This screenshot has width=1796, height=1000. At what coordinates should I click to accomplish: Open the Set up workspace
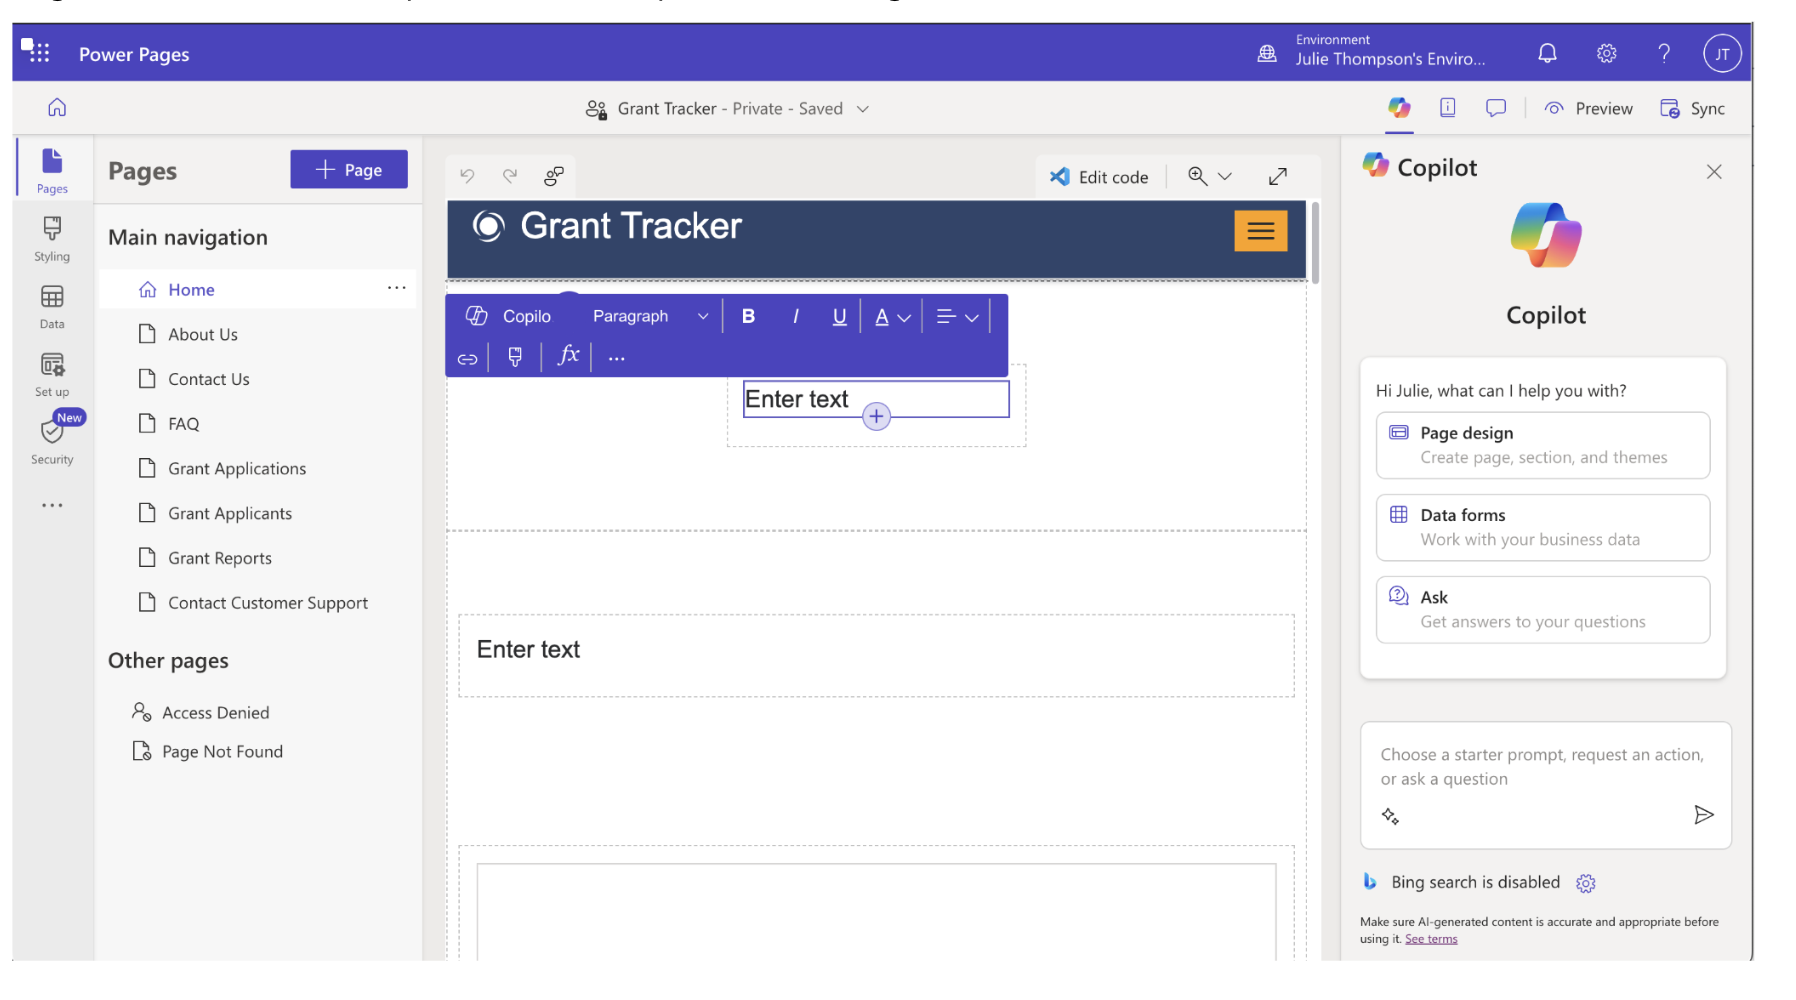[x=52, y=375]
